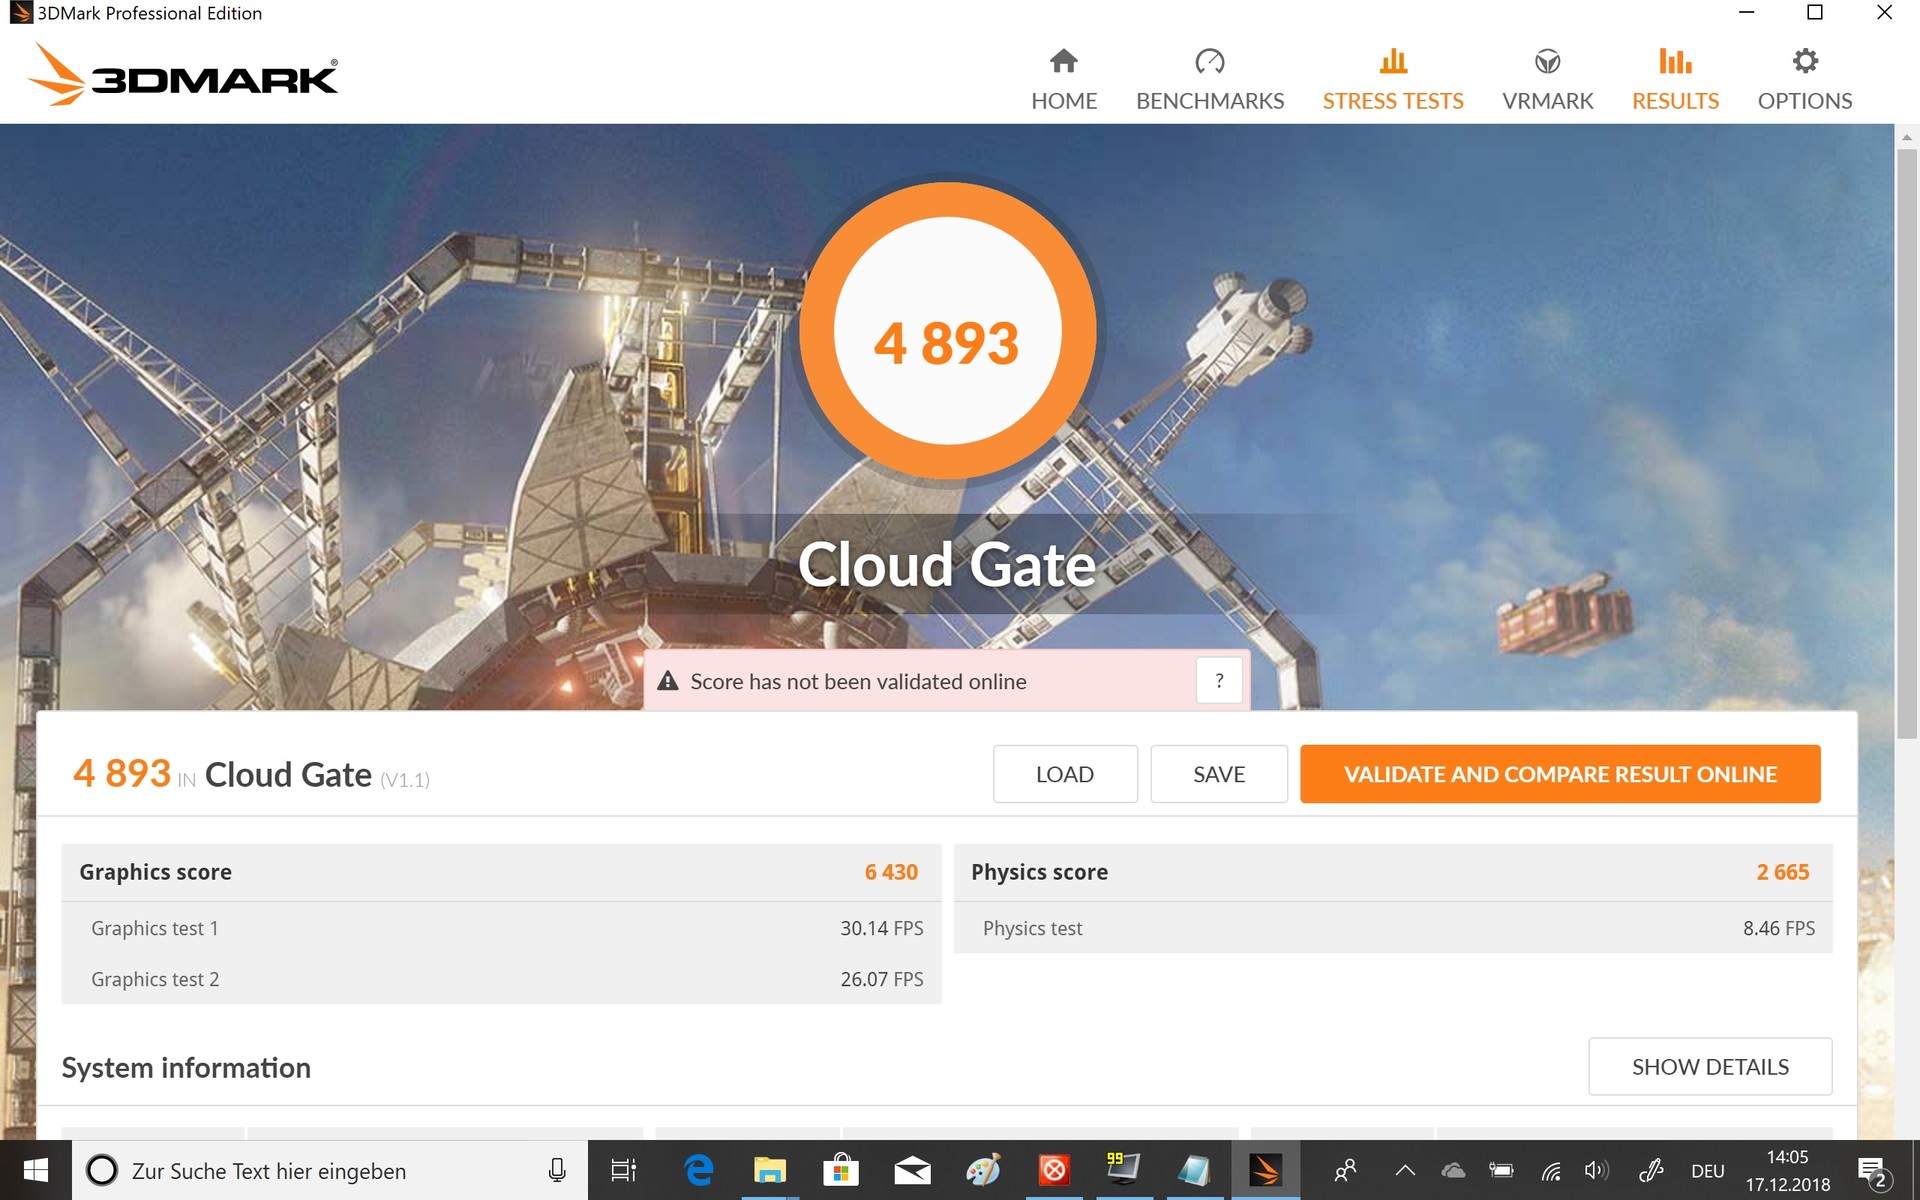Open File Explorer from the taskbar
Screen dimensions: 1920x1200
769,1170
